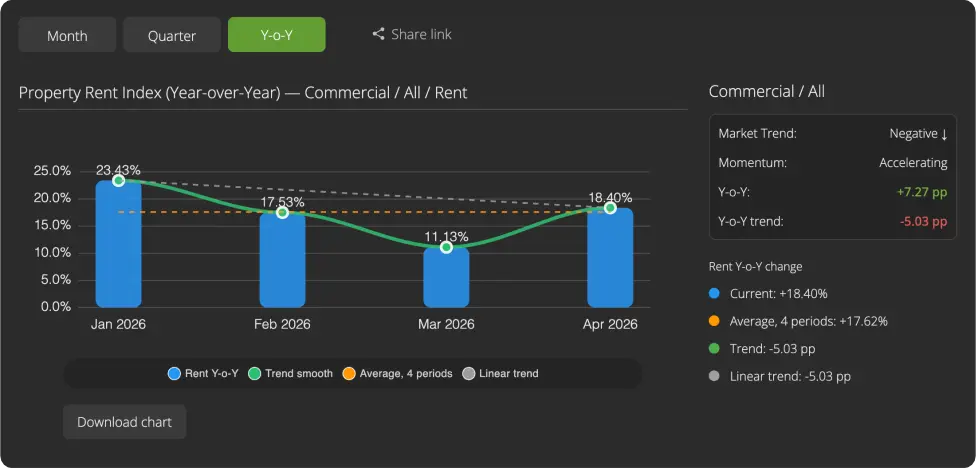Screen dimensions: 976x468
Task: Click the Mar 2026 bar
Action: (446, 278)
